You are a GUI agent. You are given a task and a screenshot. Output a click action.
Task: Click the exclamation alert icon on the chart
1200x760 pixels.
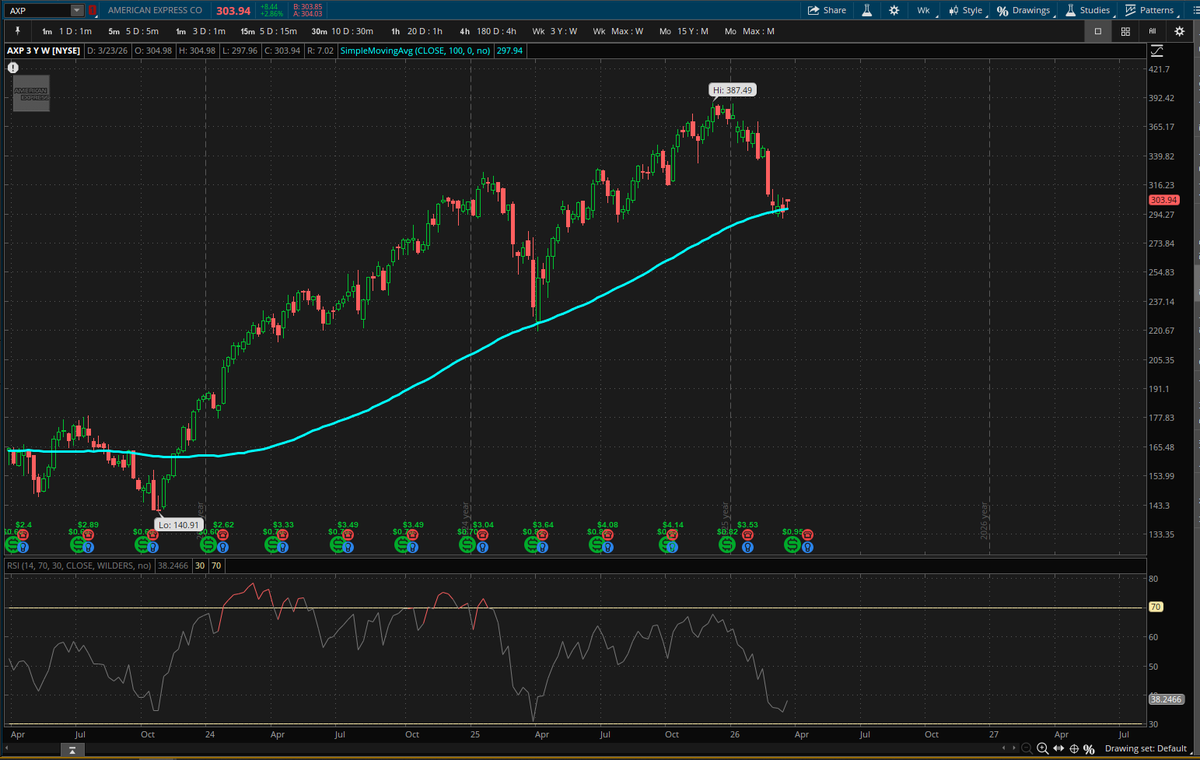(x=13, y=68)
